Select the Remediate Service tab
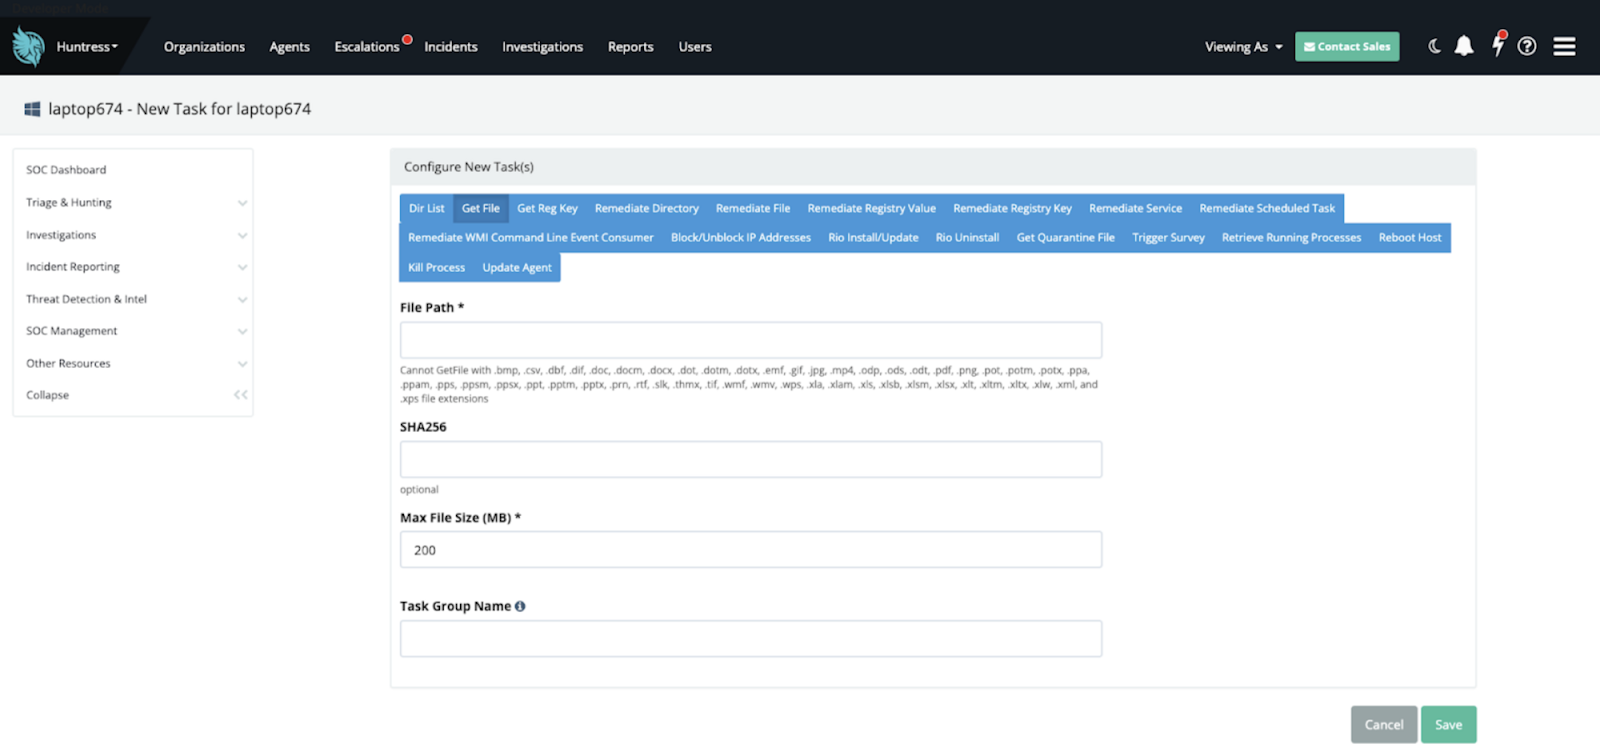 click(1135, 208)
